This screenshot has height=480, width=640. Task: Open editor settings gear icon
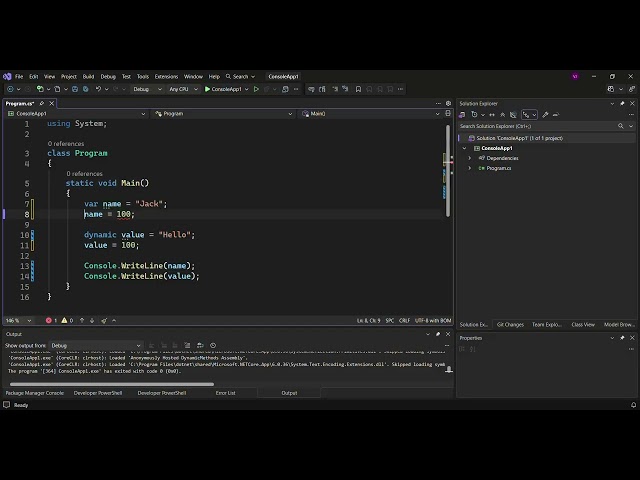click(448, 104)
